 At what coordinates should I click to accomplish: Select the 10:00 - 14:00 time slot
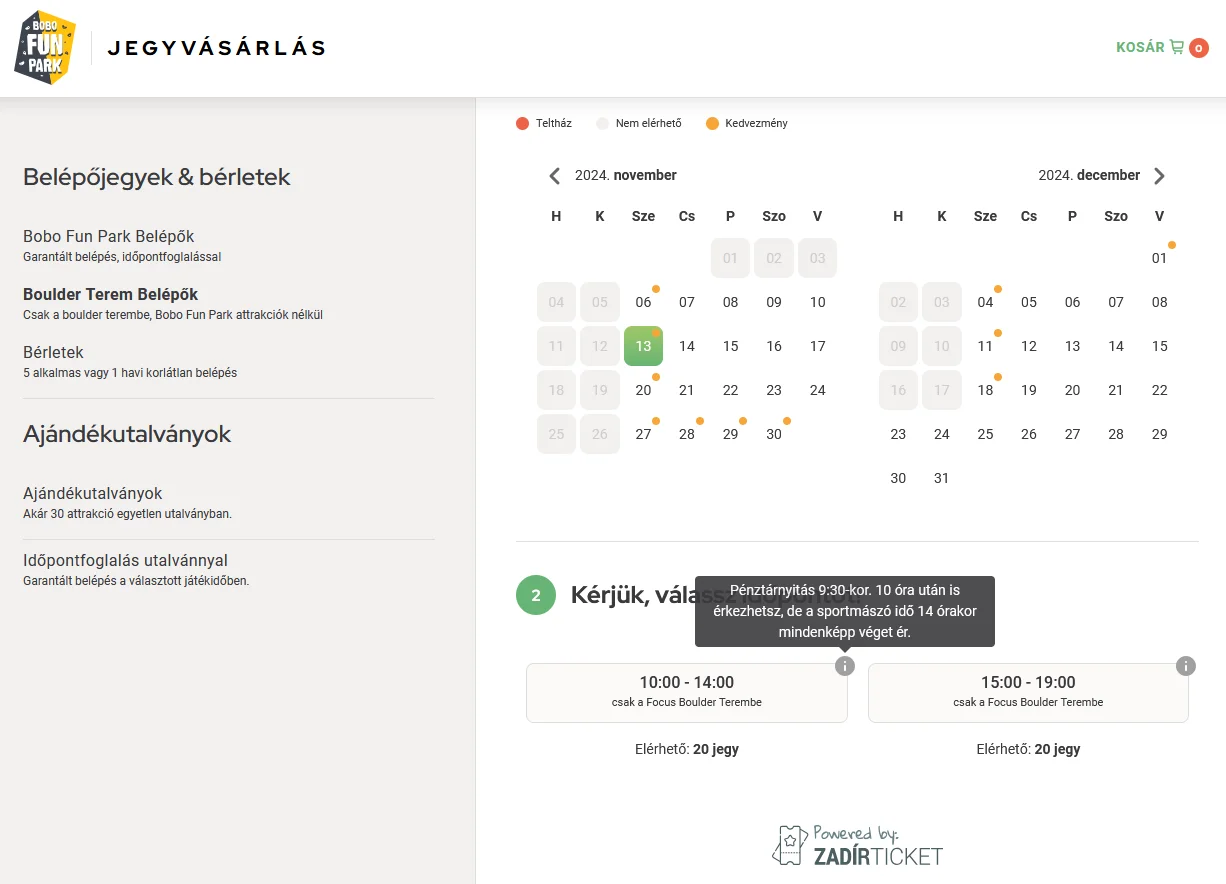pyautogui.click(x=687, y=692)
